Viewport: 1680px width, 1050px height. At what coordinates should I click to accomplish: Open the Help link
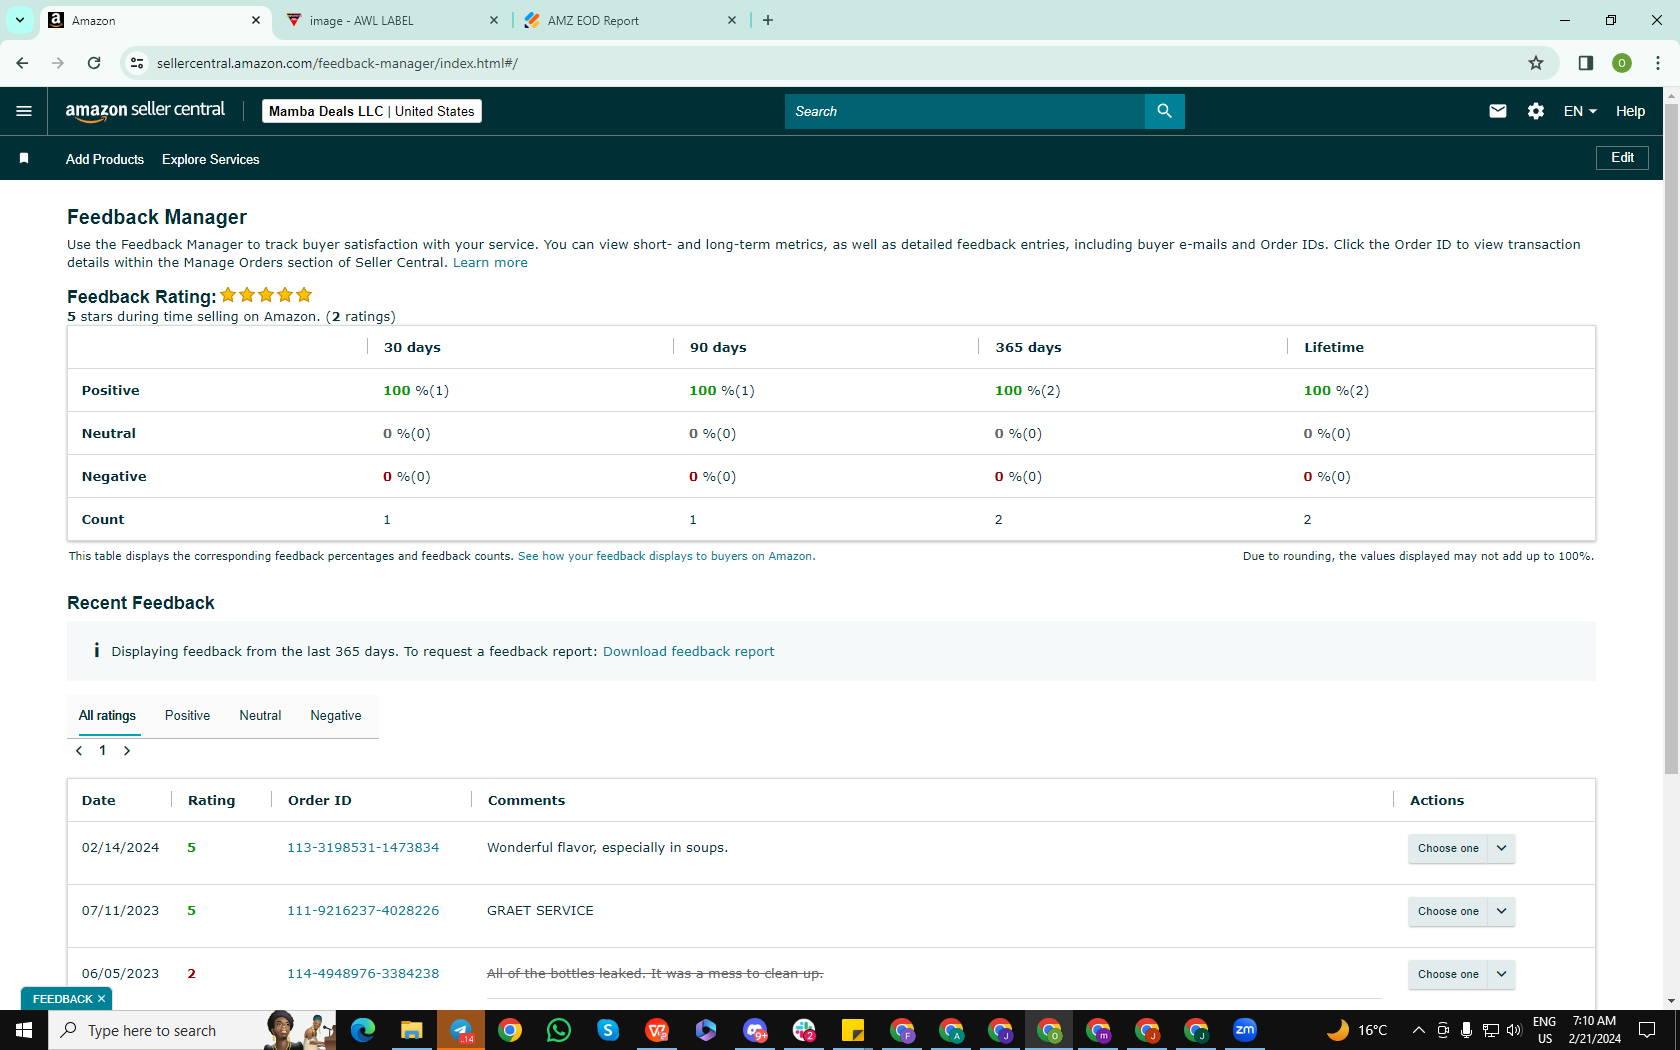(x=1630, y=111)
